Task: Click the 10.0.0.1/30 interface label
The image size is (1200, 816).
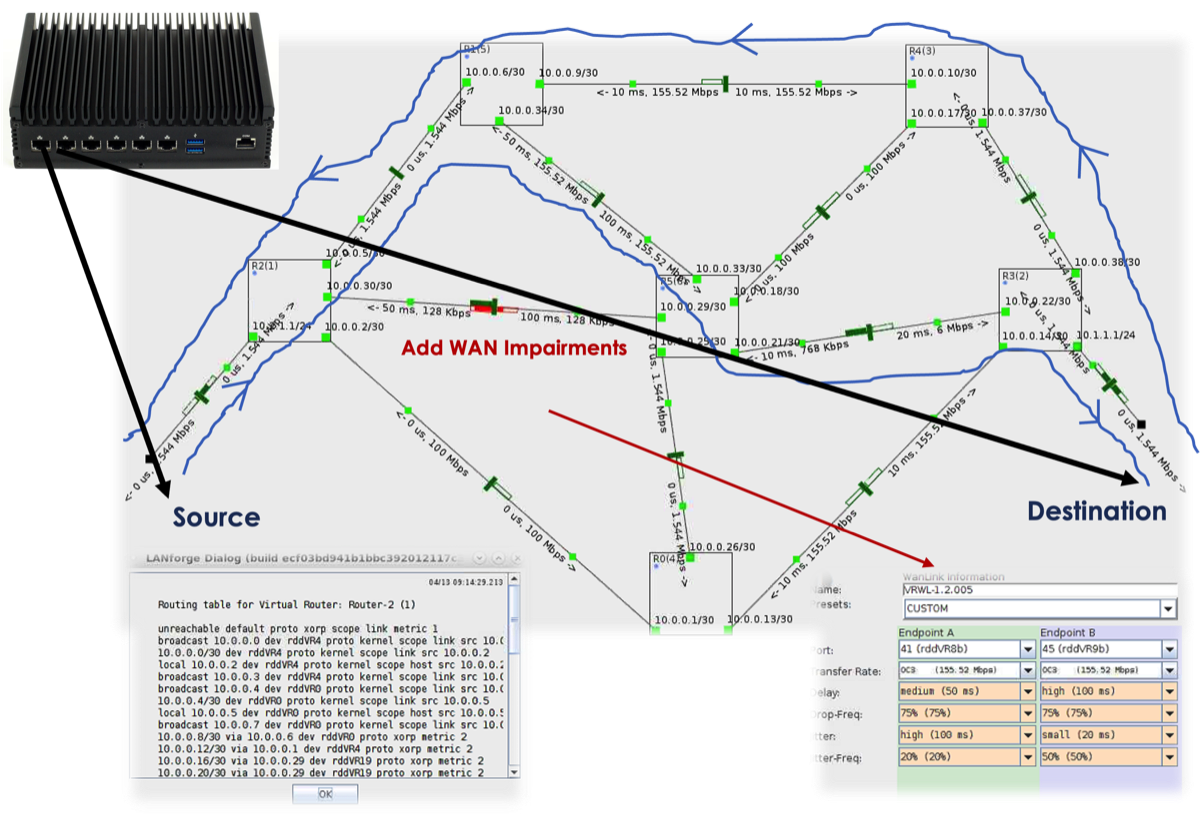Action: coord(685,621)
